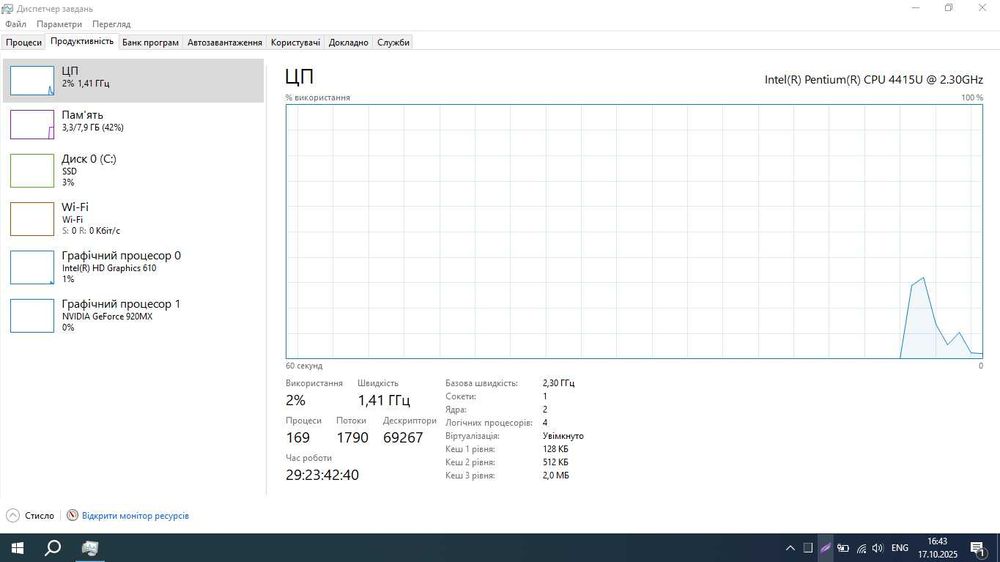Minimize the Task Manager window
The image size is (1000, 562).
pos(916,8)
